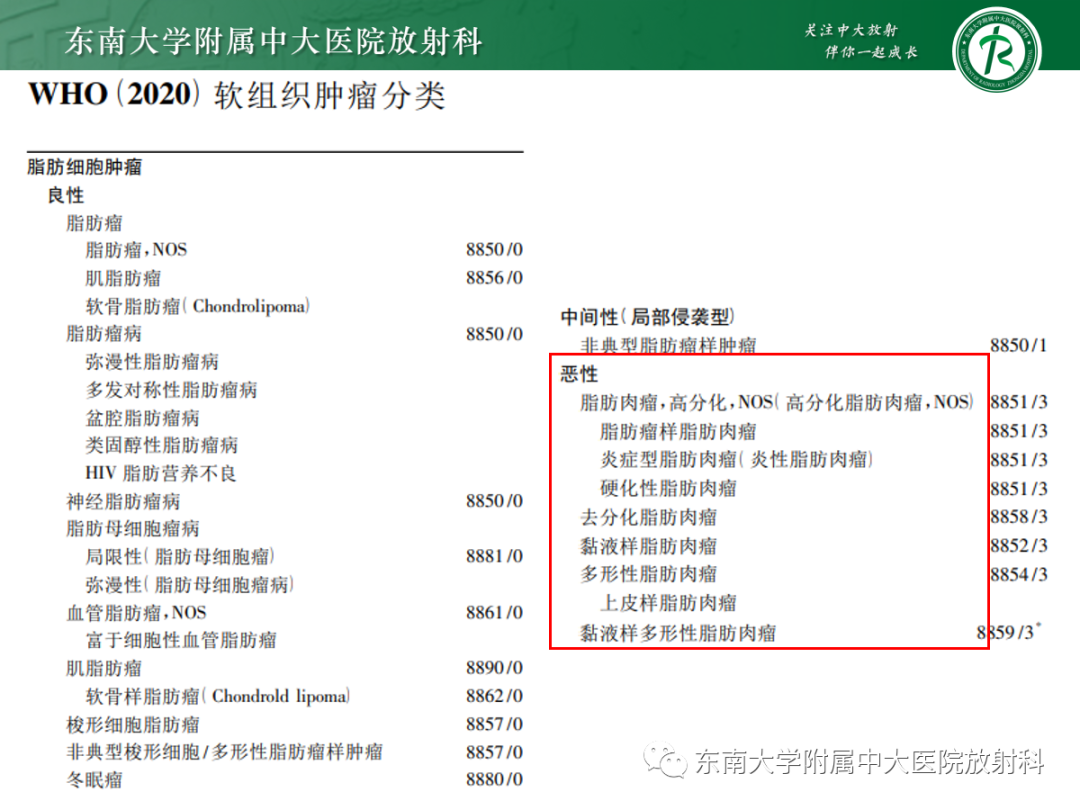Select the heading 恶性

pyautogui.click(x=579, y=374)
